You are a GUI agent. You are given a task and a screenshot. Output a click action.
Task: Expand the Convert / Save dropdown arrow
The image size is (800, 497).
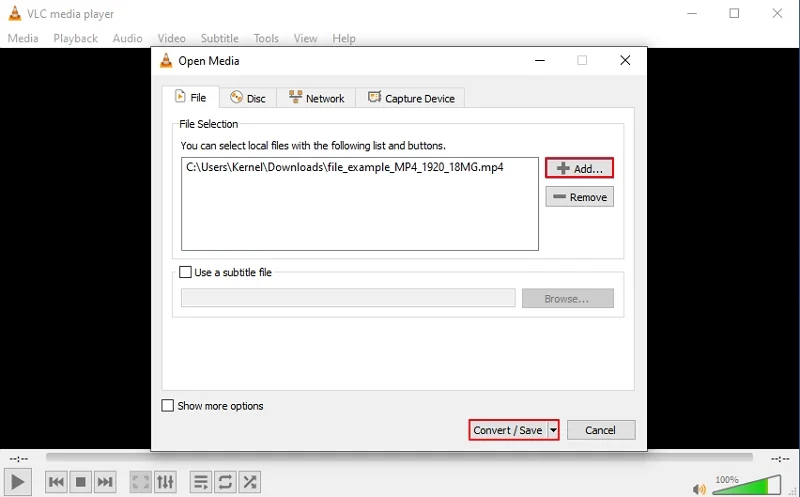[553, 430]
